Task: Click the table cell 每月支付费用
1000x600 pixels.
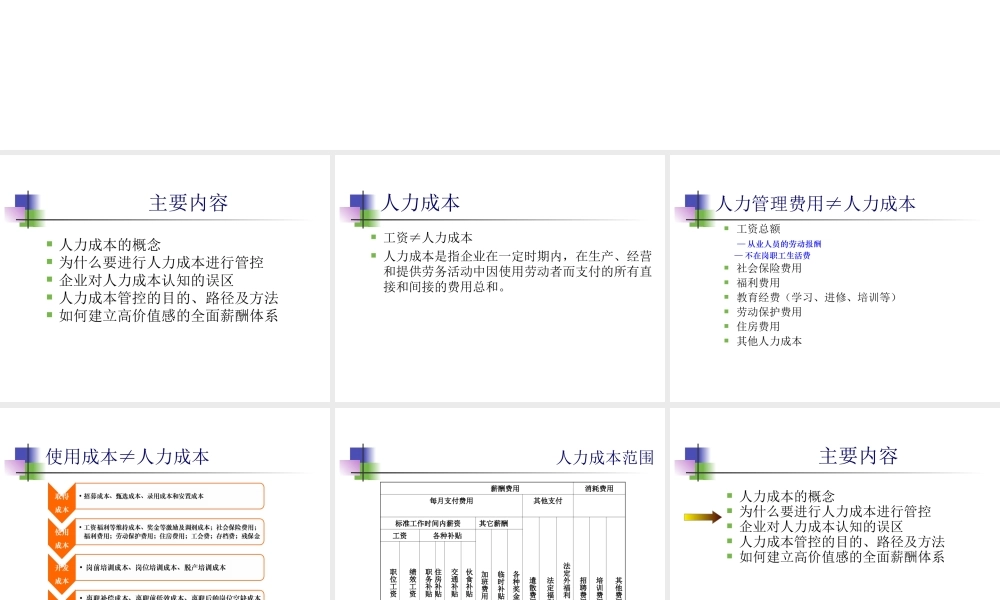Action: coord(452,501)
